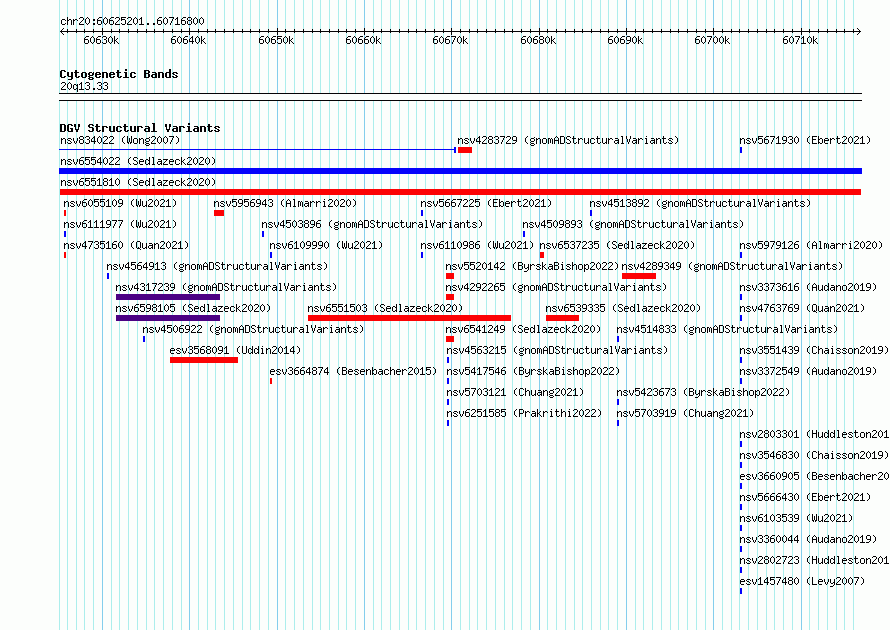This screenshot has height=630, width=890.
Task: Select the nsv5671930 (Ebert2021) label
Action: [x=805, y=140]
